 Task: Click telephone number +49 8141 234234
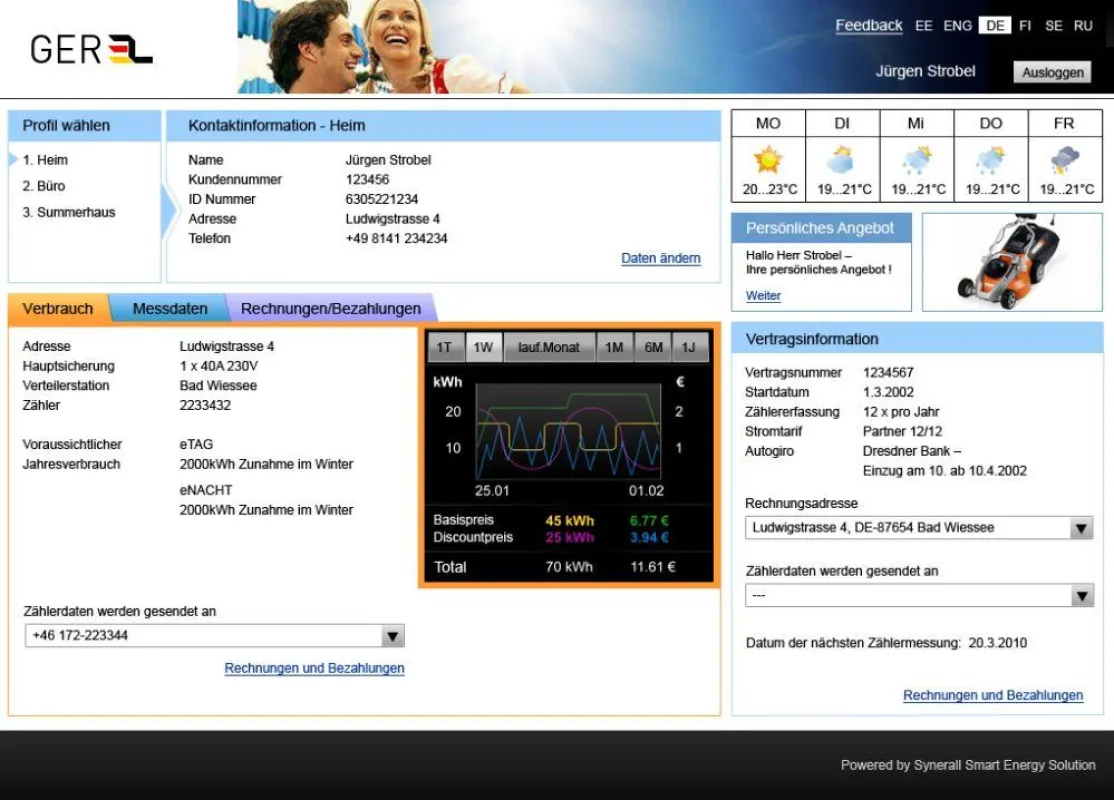point(396,239)
